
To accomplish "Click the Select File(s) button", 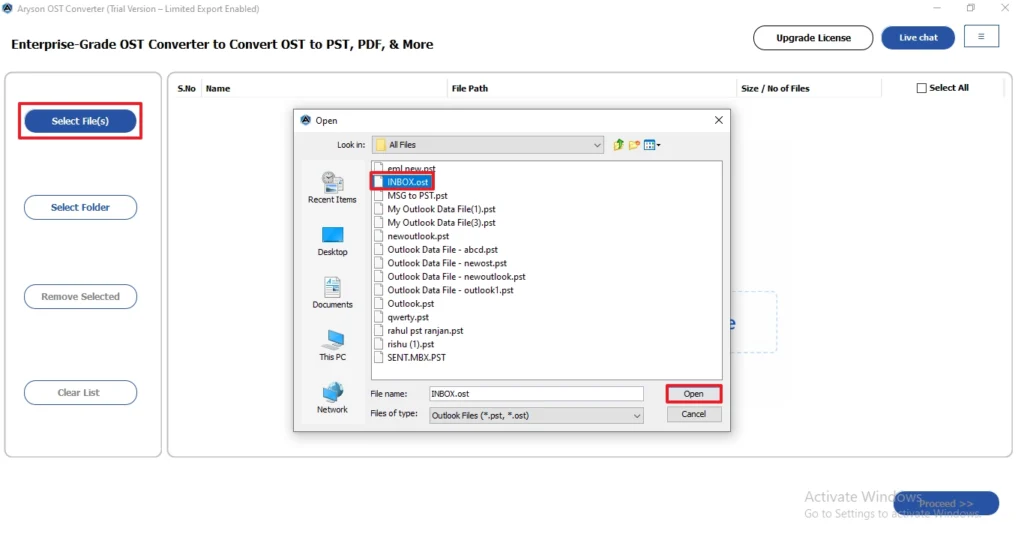I will pos(80,121).
